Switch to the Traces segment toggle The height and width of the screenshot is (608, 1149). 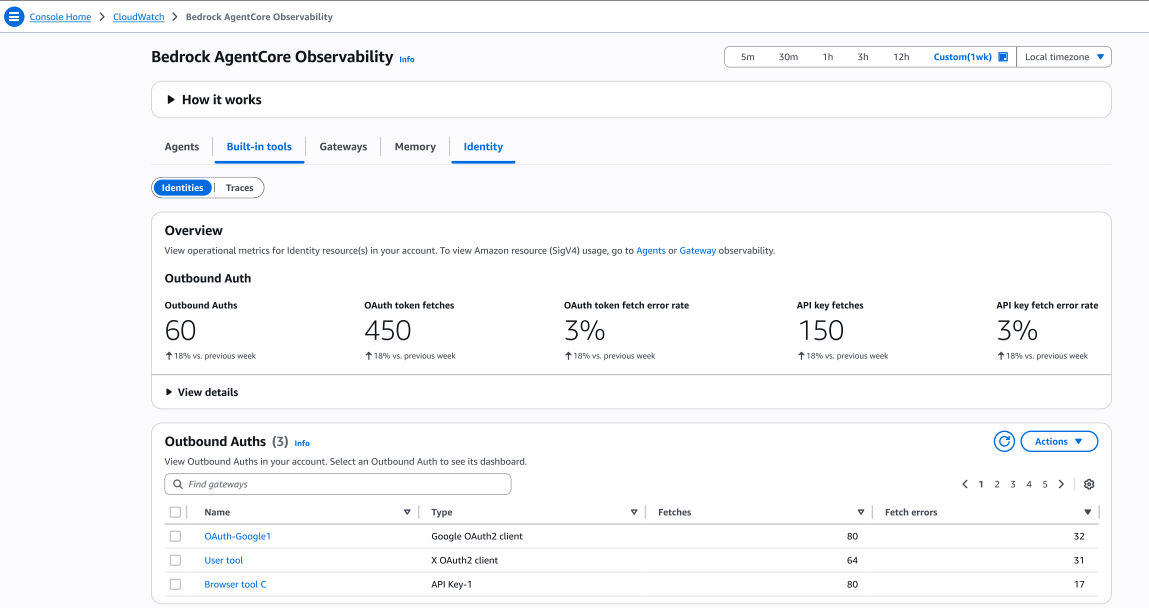pos(239,188)
